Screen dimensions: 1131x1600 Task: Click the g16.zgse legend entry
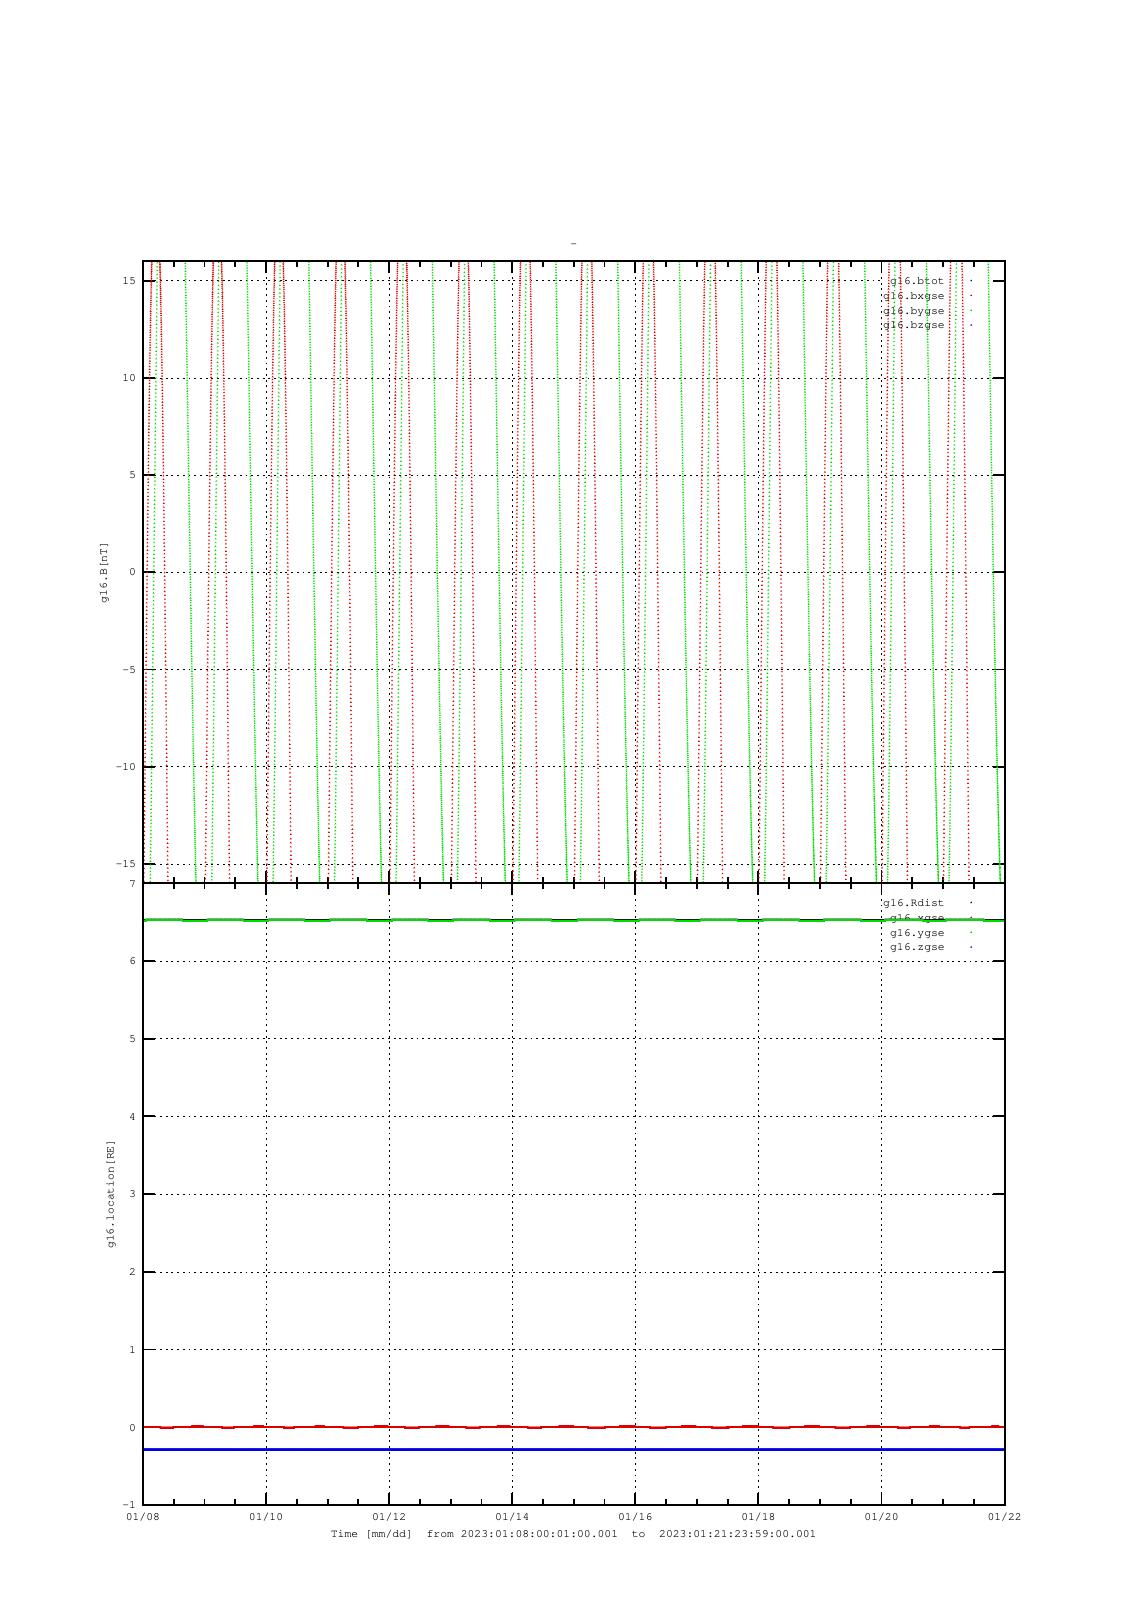point(917,947)
